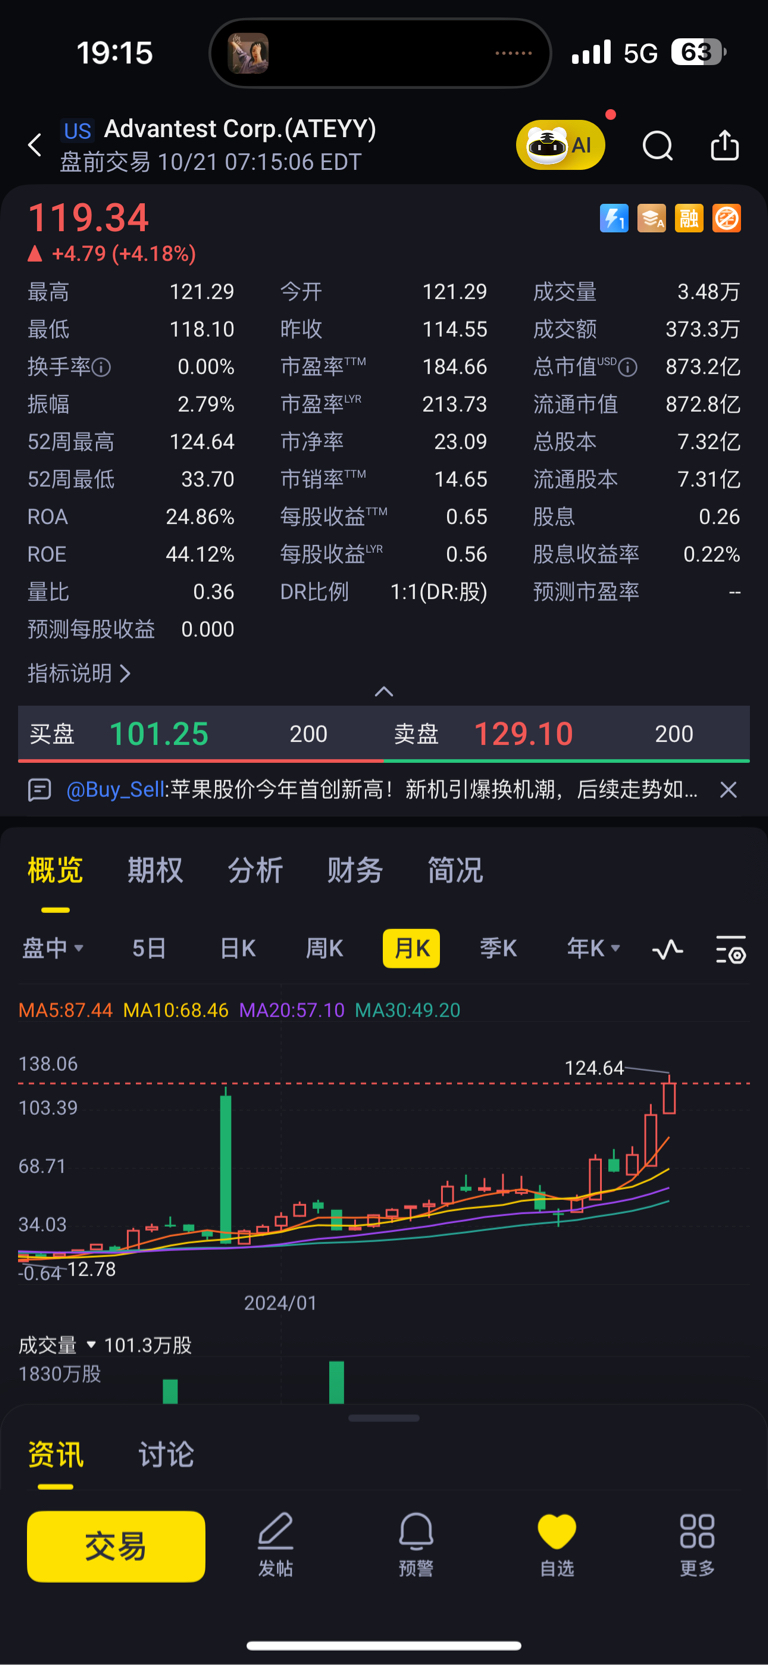
Task: Collapse the stats panel with up chevron
Action: 384,692
